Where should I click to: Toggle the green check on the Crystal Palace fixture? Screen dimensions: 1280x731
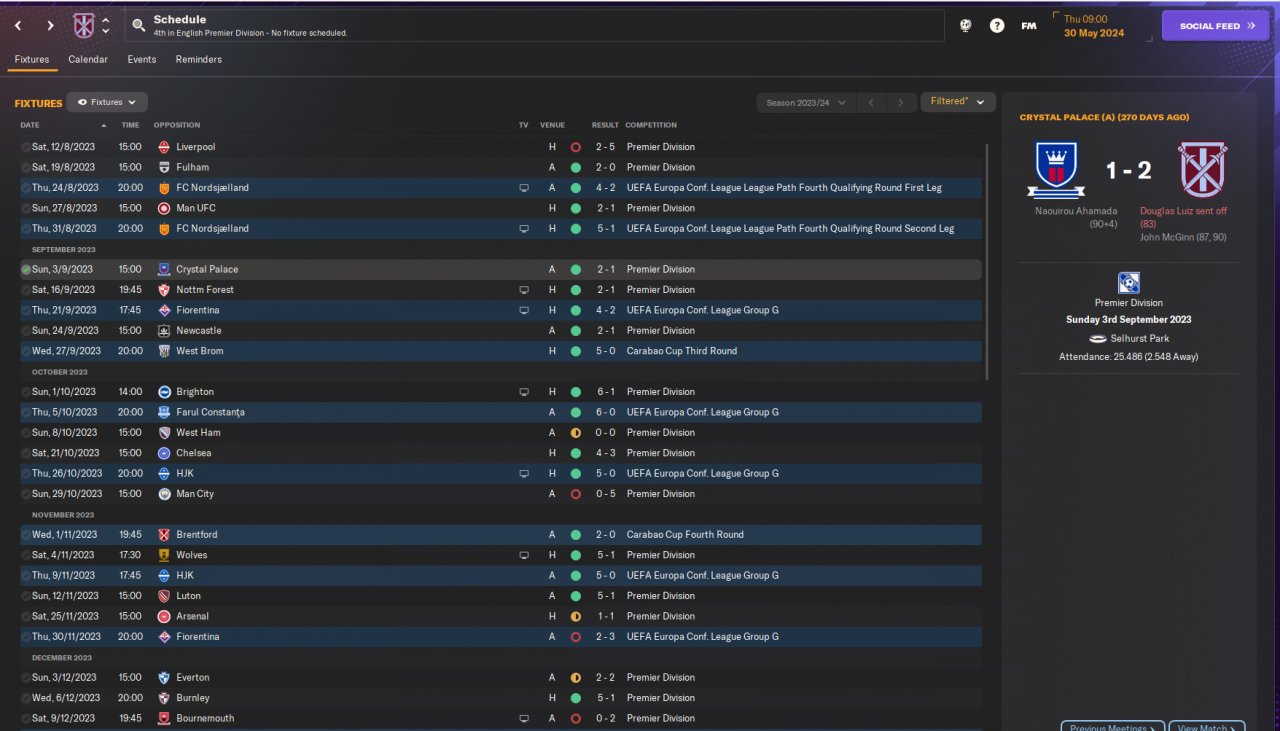click(26, 269)
